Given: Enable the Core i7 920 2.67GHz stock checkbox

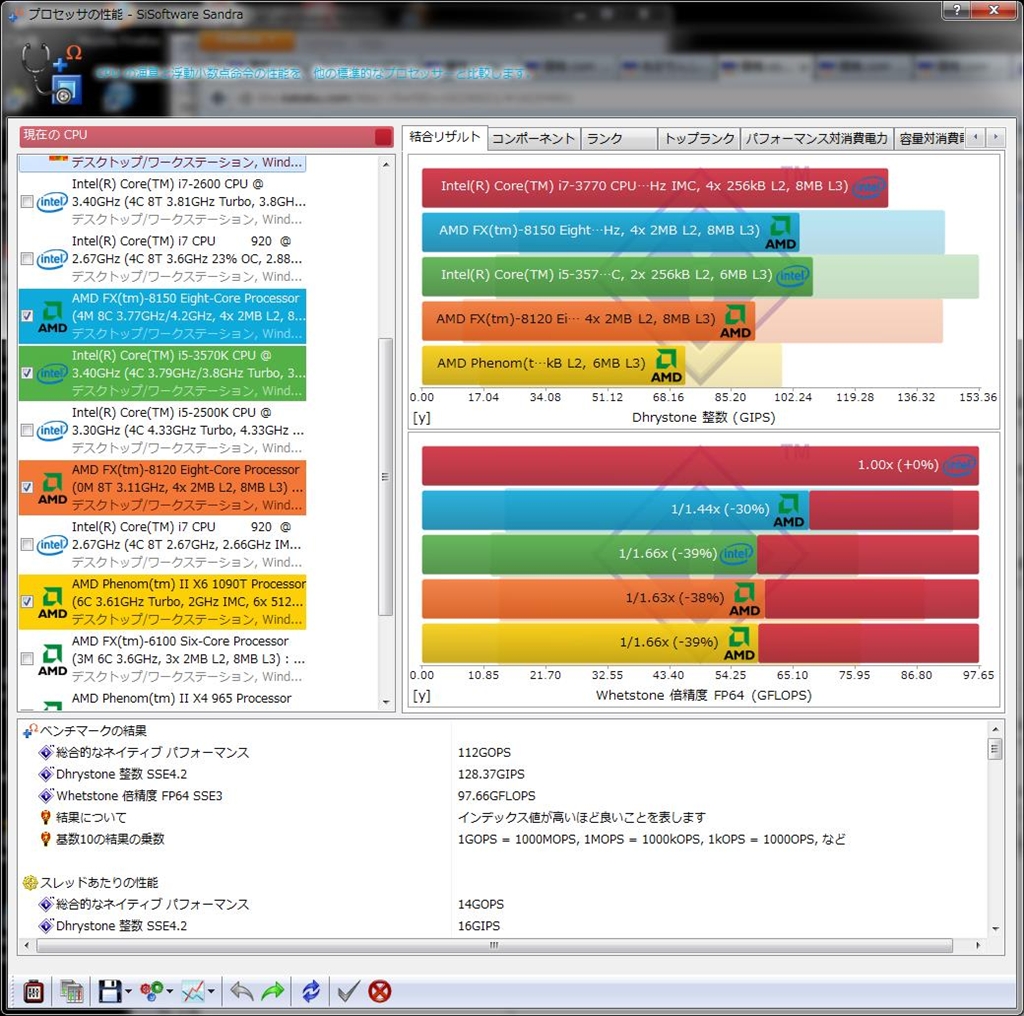Looking at the screenshot, I should (x=27, y=545).
